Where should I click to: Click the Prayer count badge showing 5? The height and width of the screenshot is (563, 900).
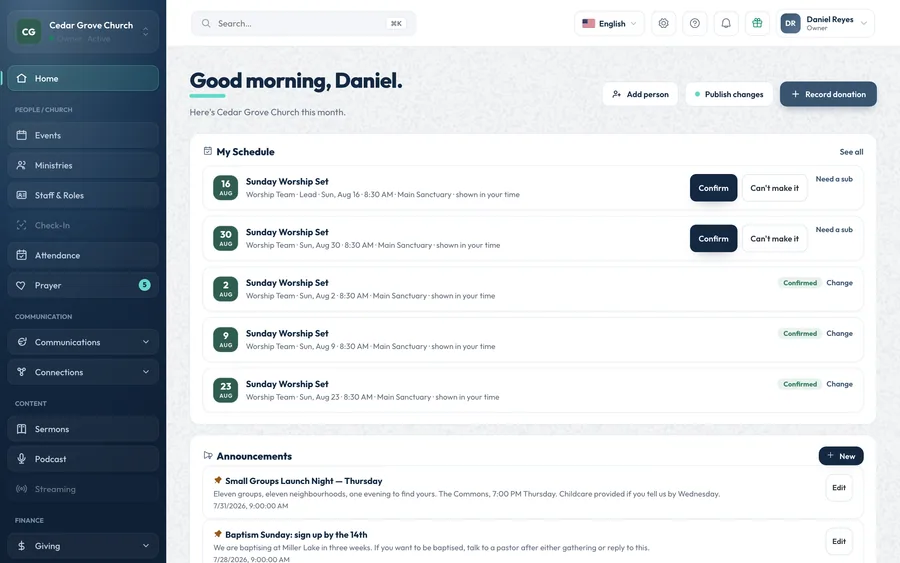tap(145, 285)
